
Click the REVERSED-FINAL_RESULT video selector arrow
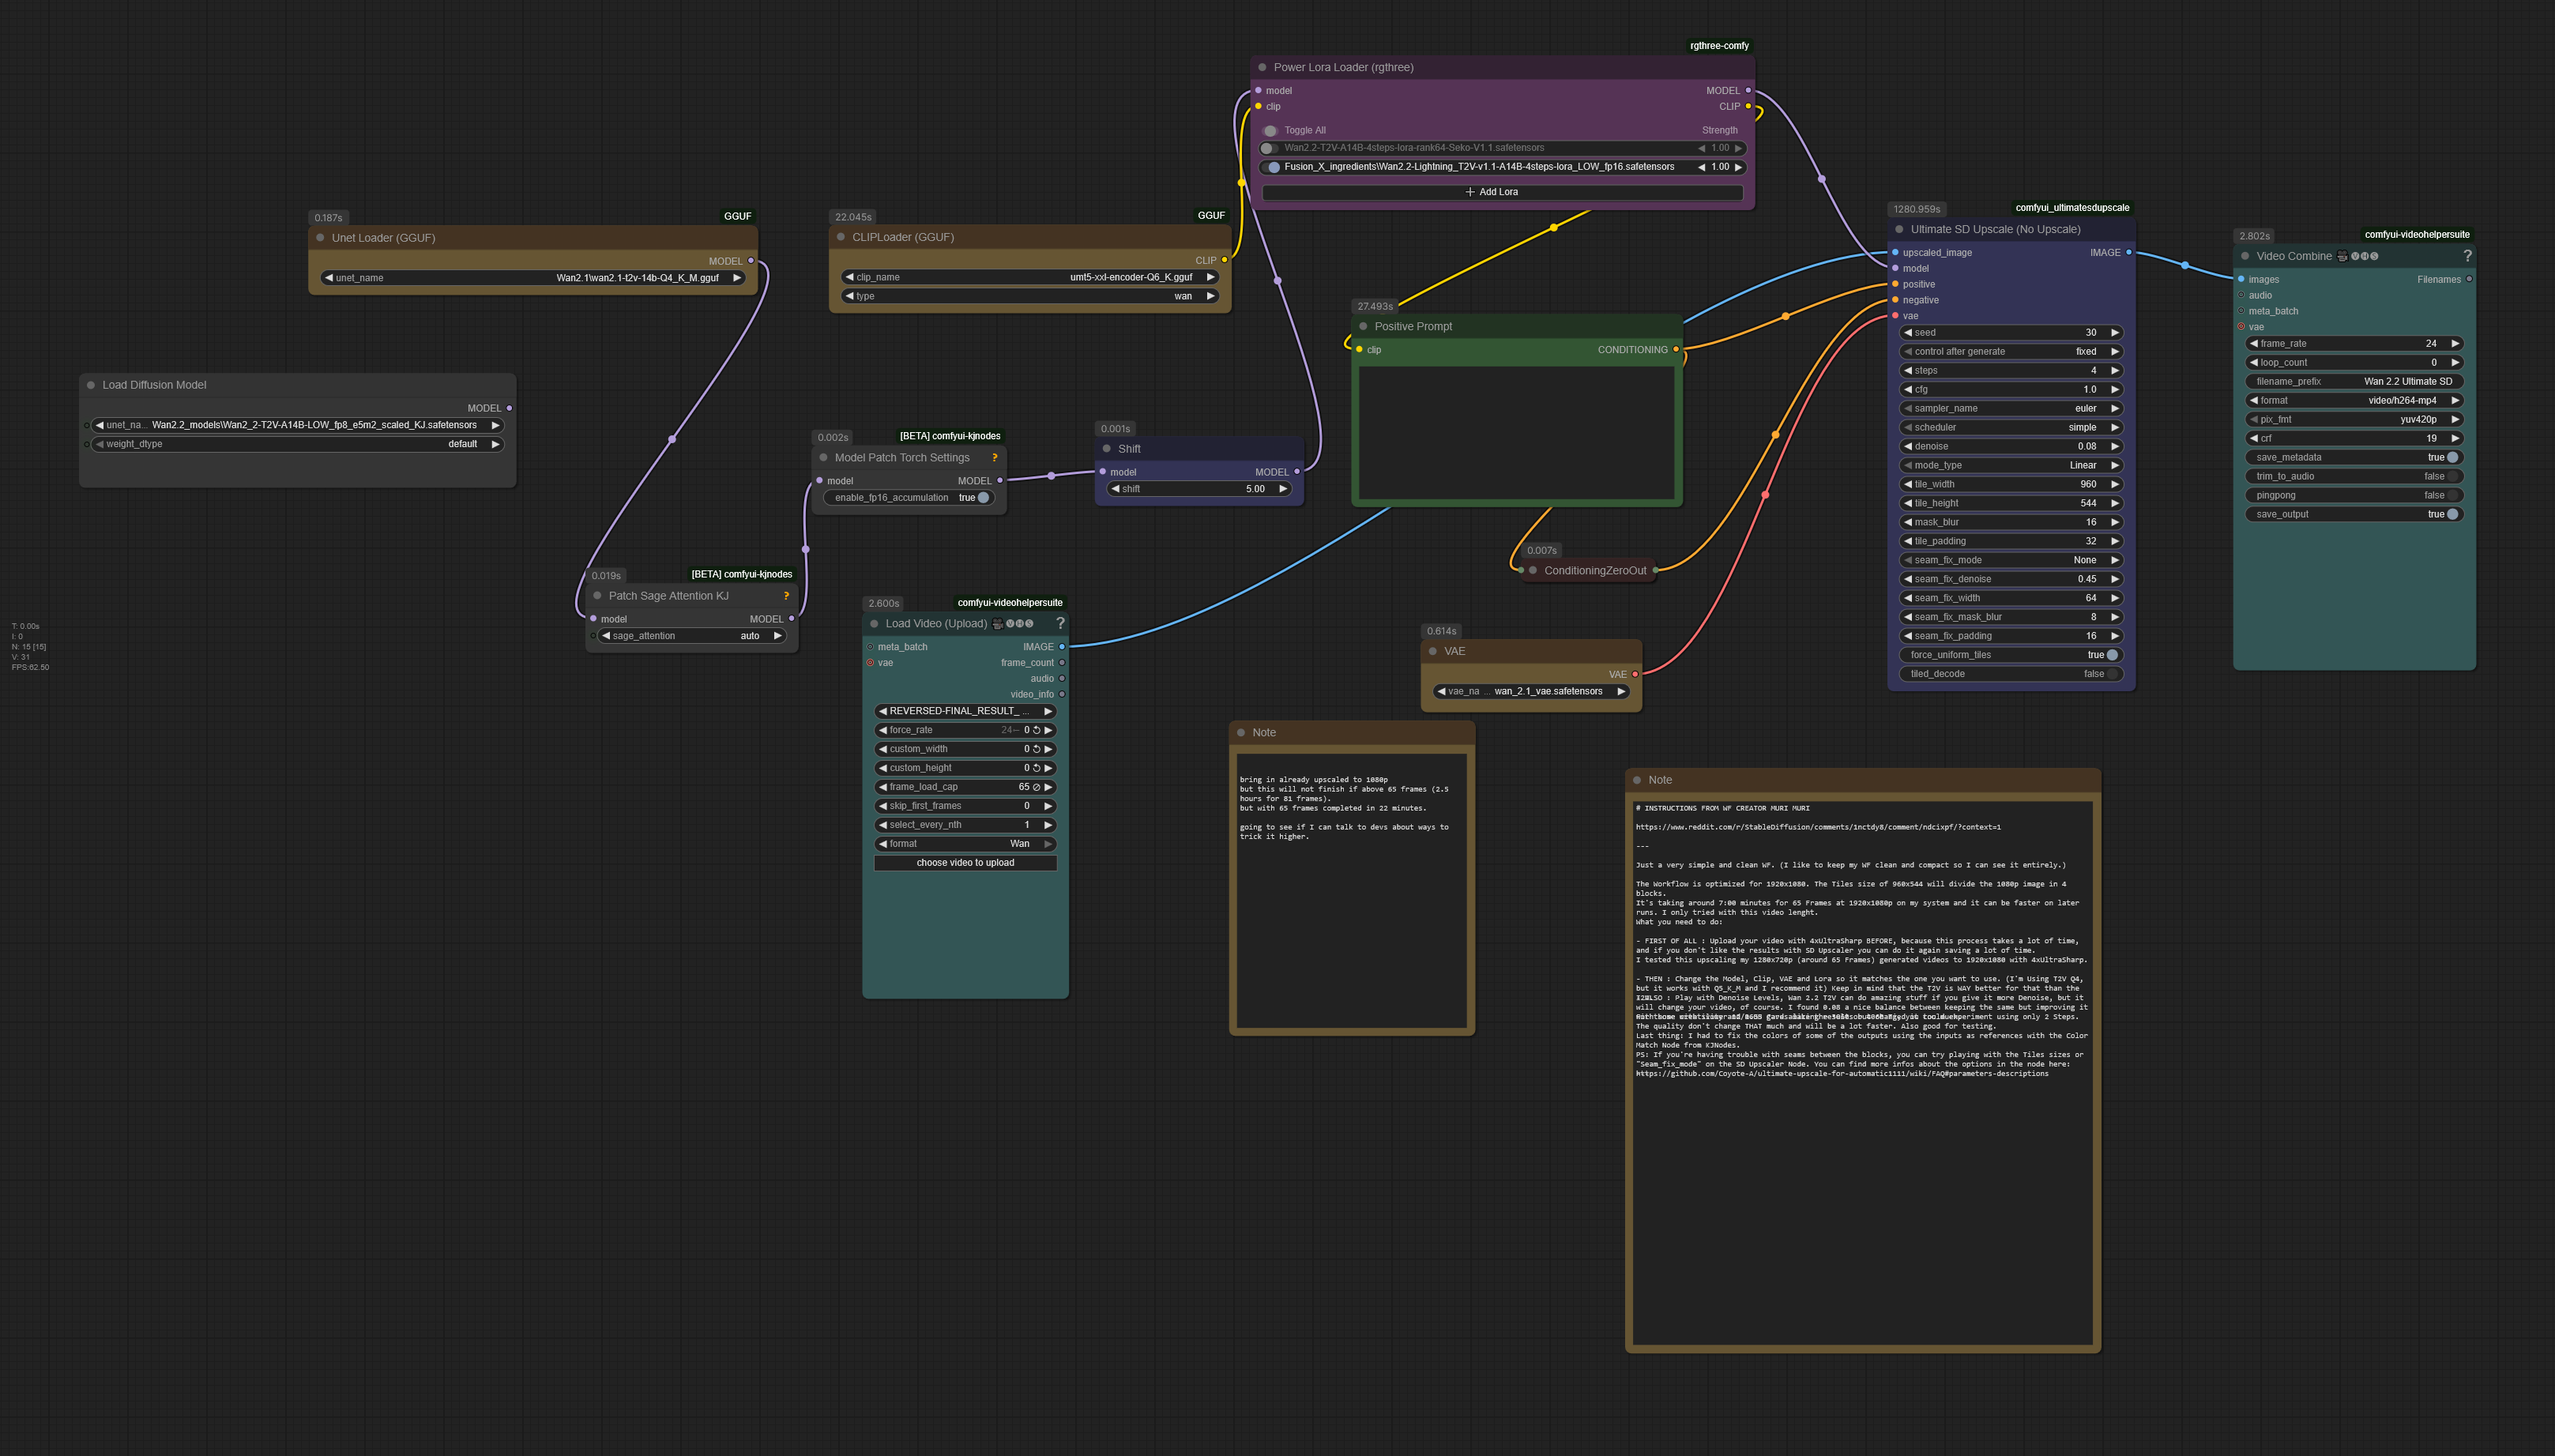[x=1049, y=710]
